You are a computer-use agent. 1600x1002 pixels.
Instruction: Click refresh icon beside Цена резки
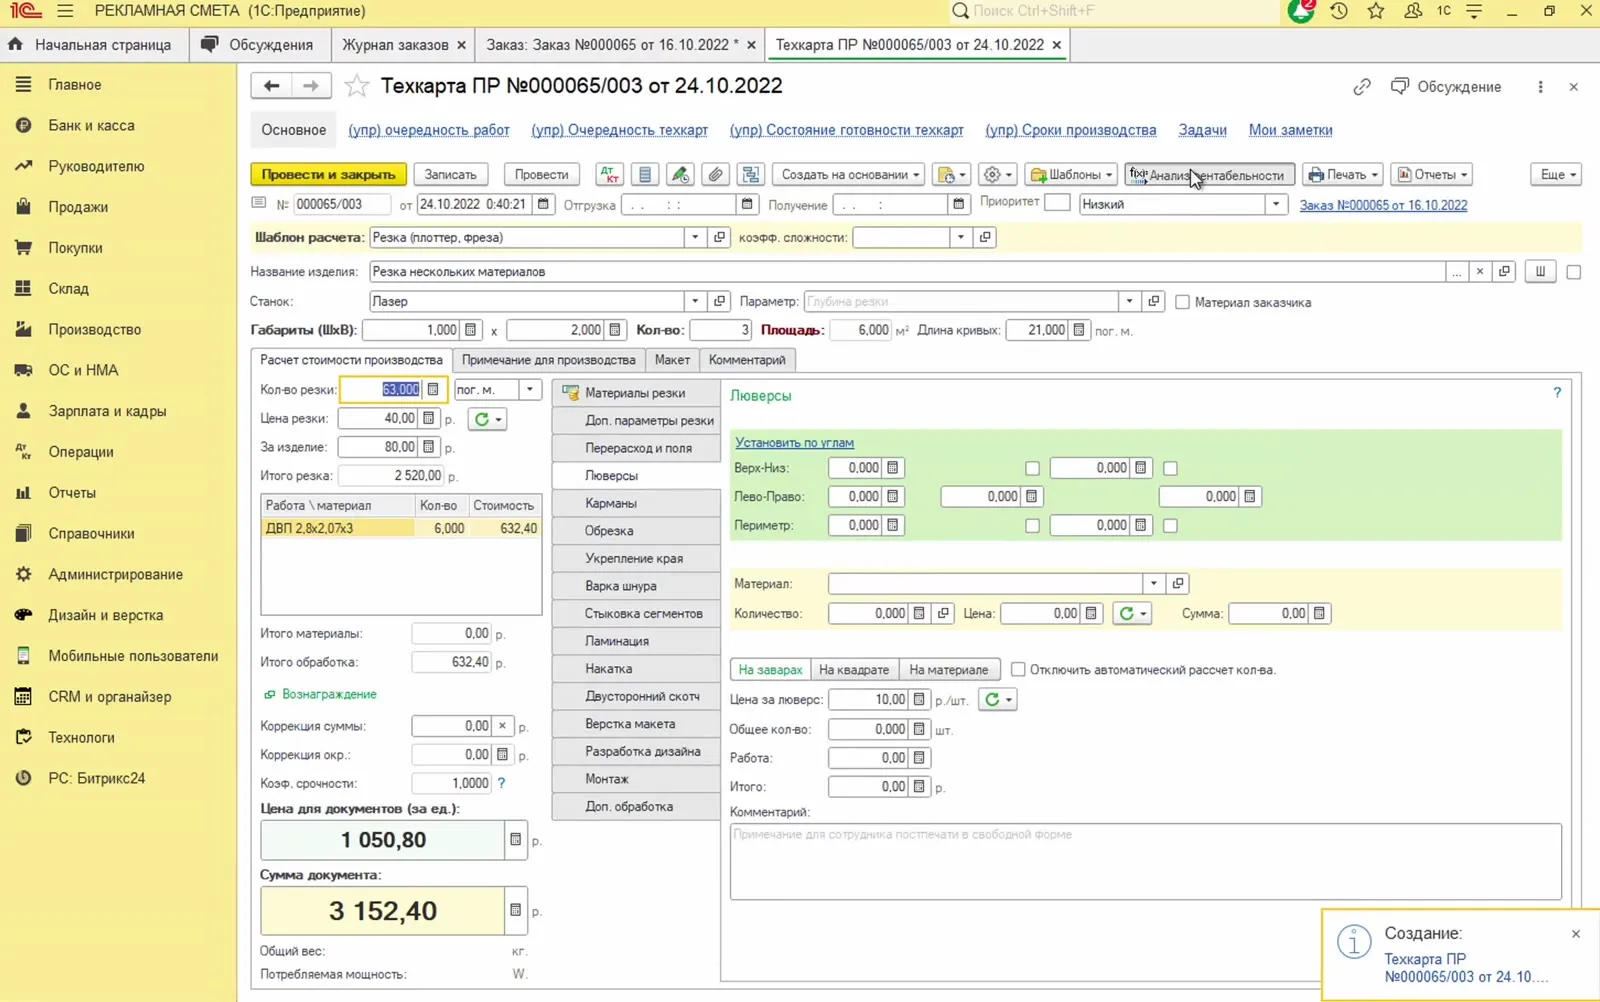tap(489, 419)
